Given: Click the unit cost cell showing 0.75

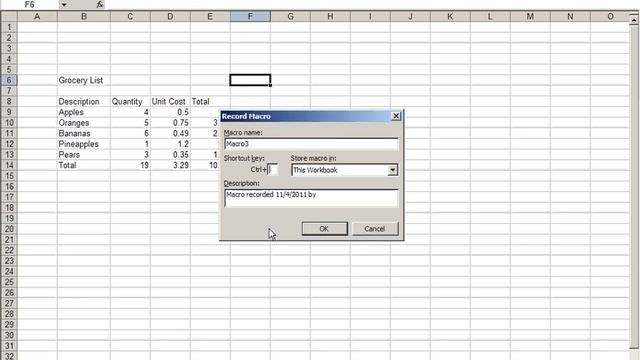Looking at the screenshot, I should [170, 123].
